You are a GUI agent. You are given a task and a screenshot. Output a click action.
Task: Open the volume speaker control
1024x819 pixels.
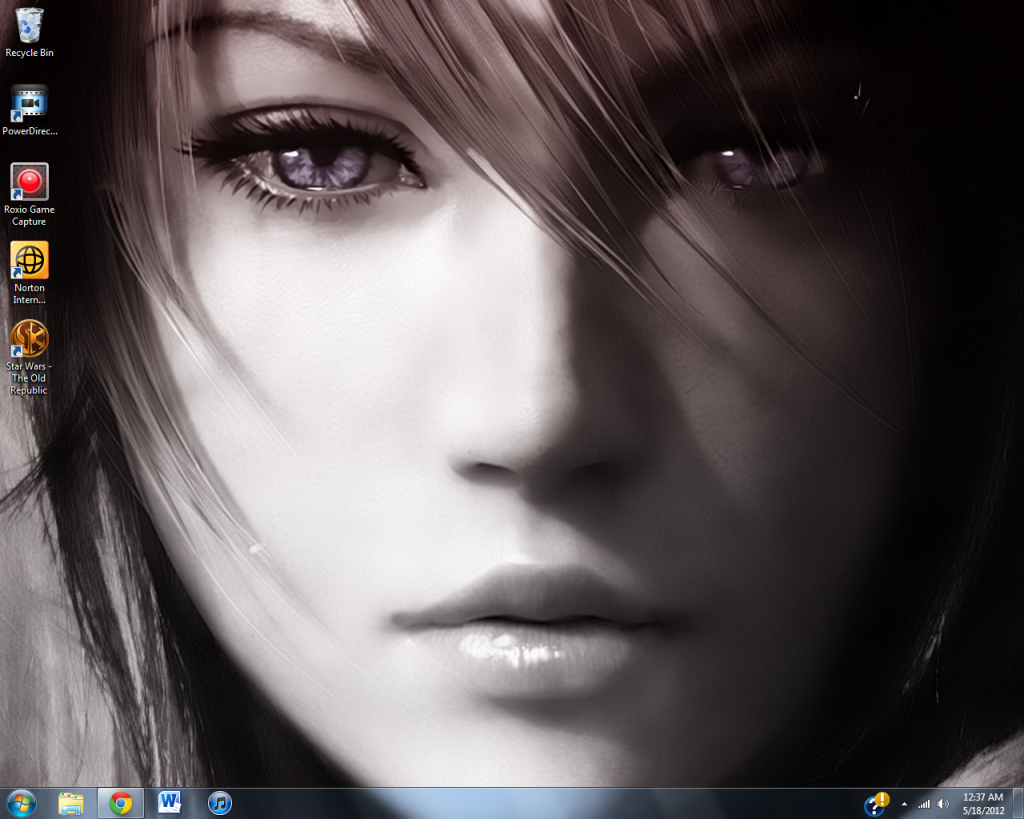[943, 804]
